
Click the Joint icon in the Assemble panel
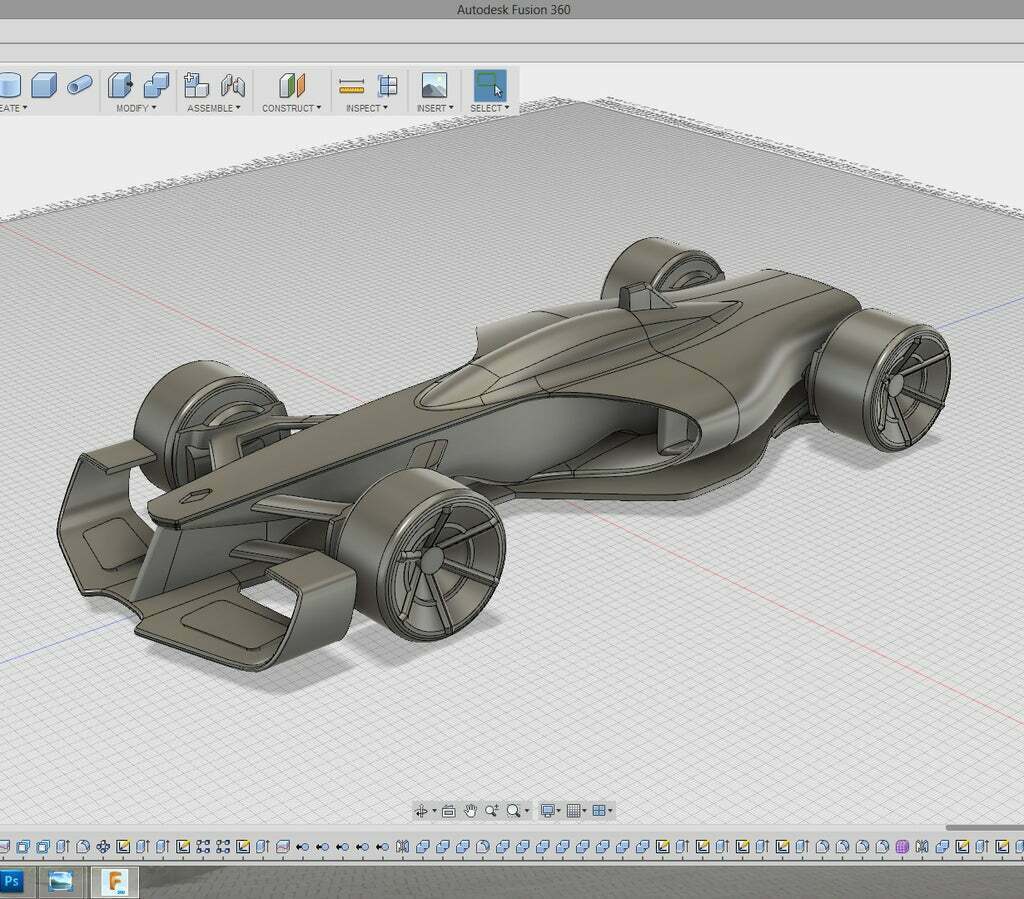point(233,84)
